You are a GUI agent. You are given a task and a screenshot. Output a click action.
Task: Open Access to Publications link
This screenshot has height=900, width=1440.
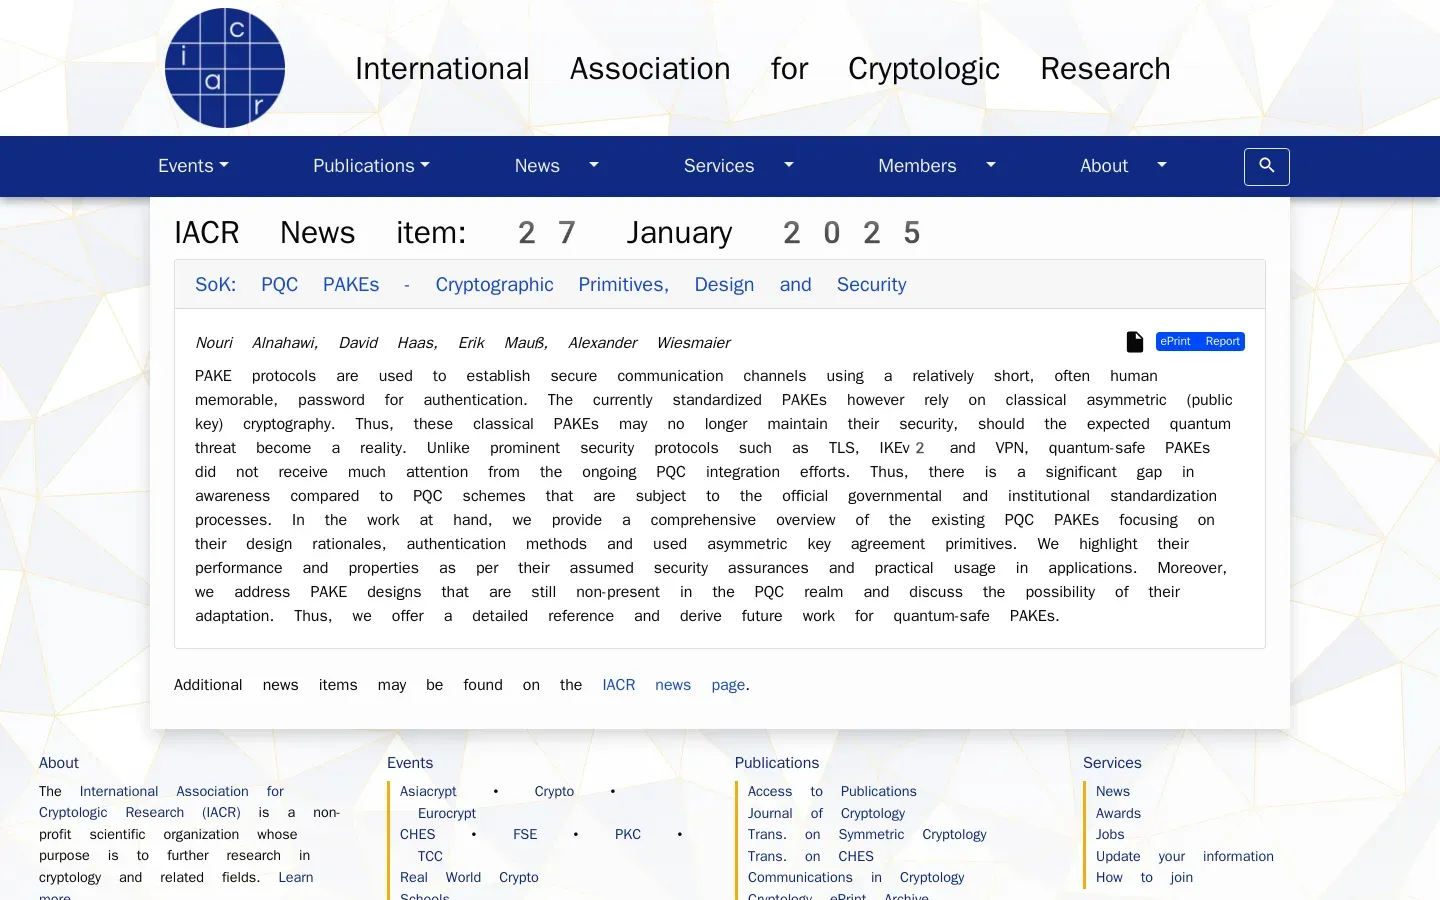pos(832,791)
